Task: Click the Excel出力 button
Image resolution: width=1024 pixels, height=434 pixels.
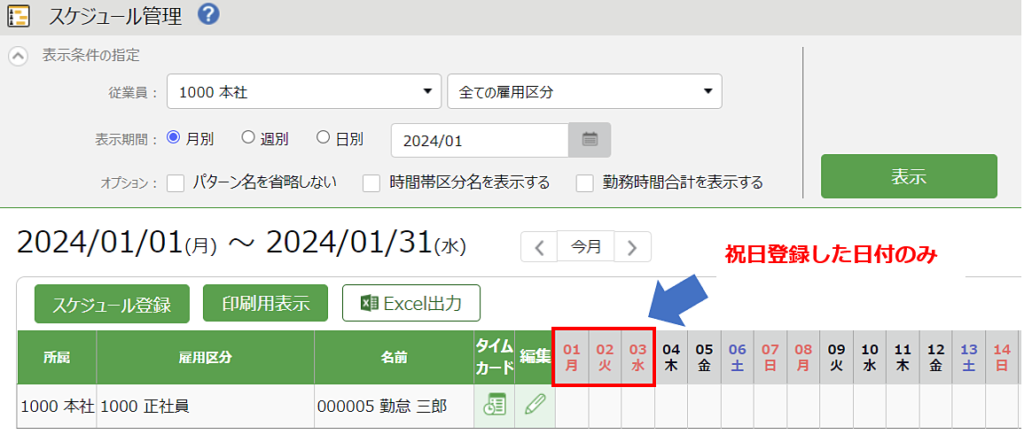Action: [411, 304]
